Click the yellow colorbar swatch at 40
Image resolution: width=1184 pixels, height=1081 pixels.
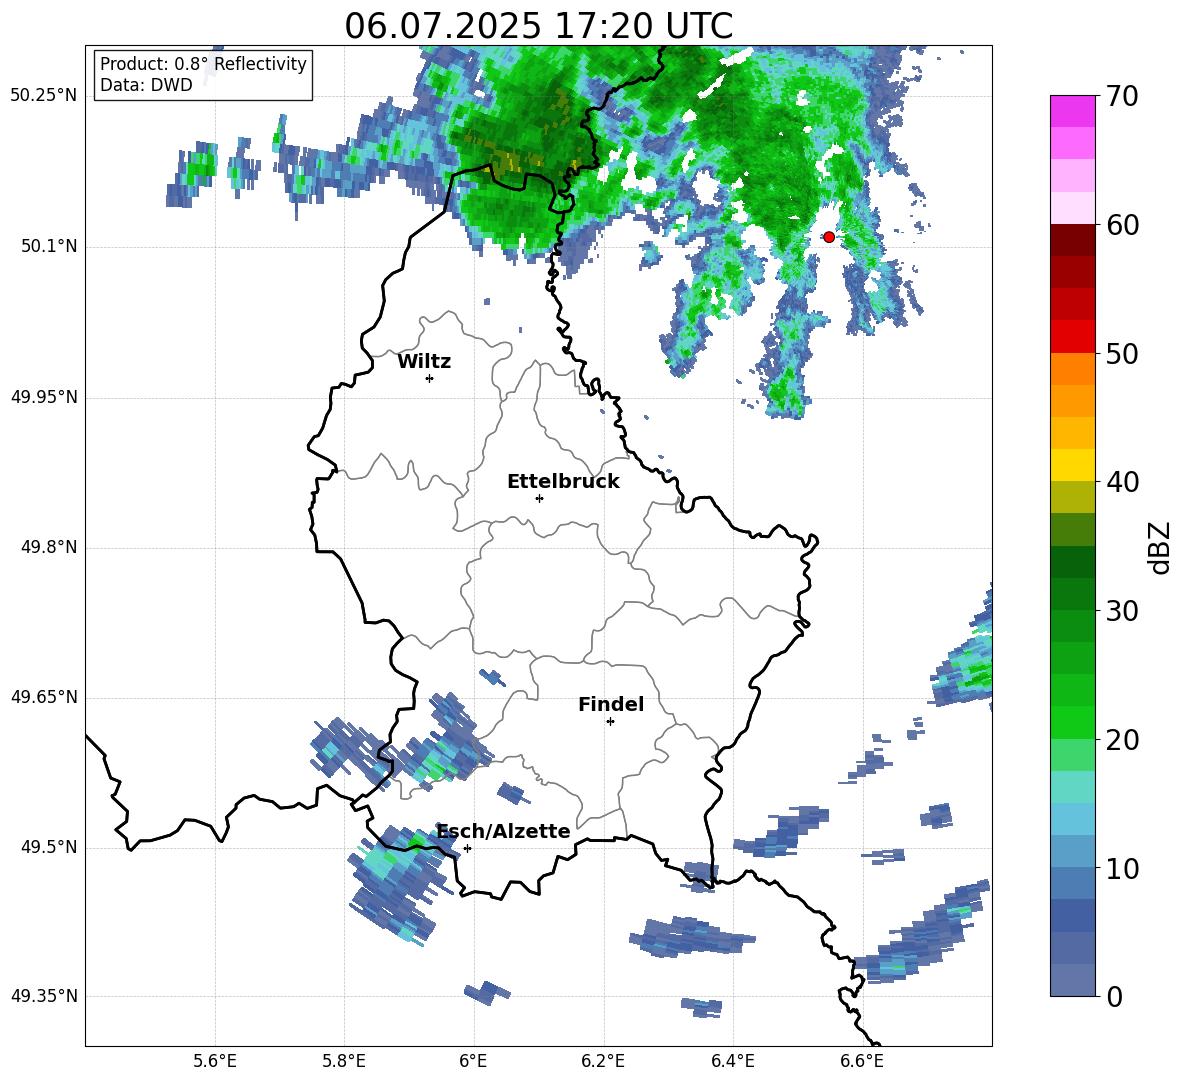(1072, 465)
